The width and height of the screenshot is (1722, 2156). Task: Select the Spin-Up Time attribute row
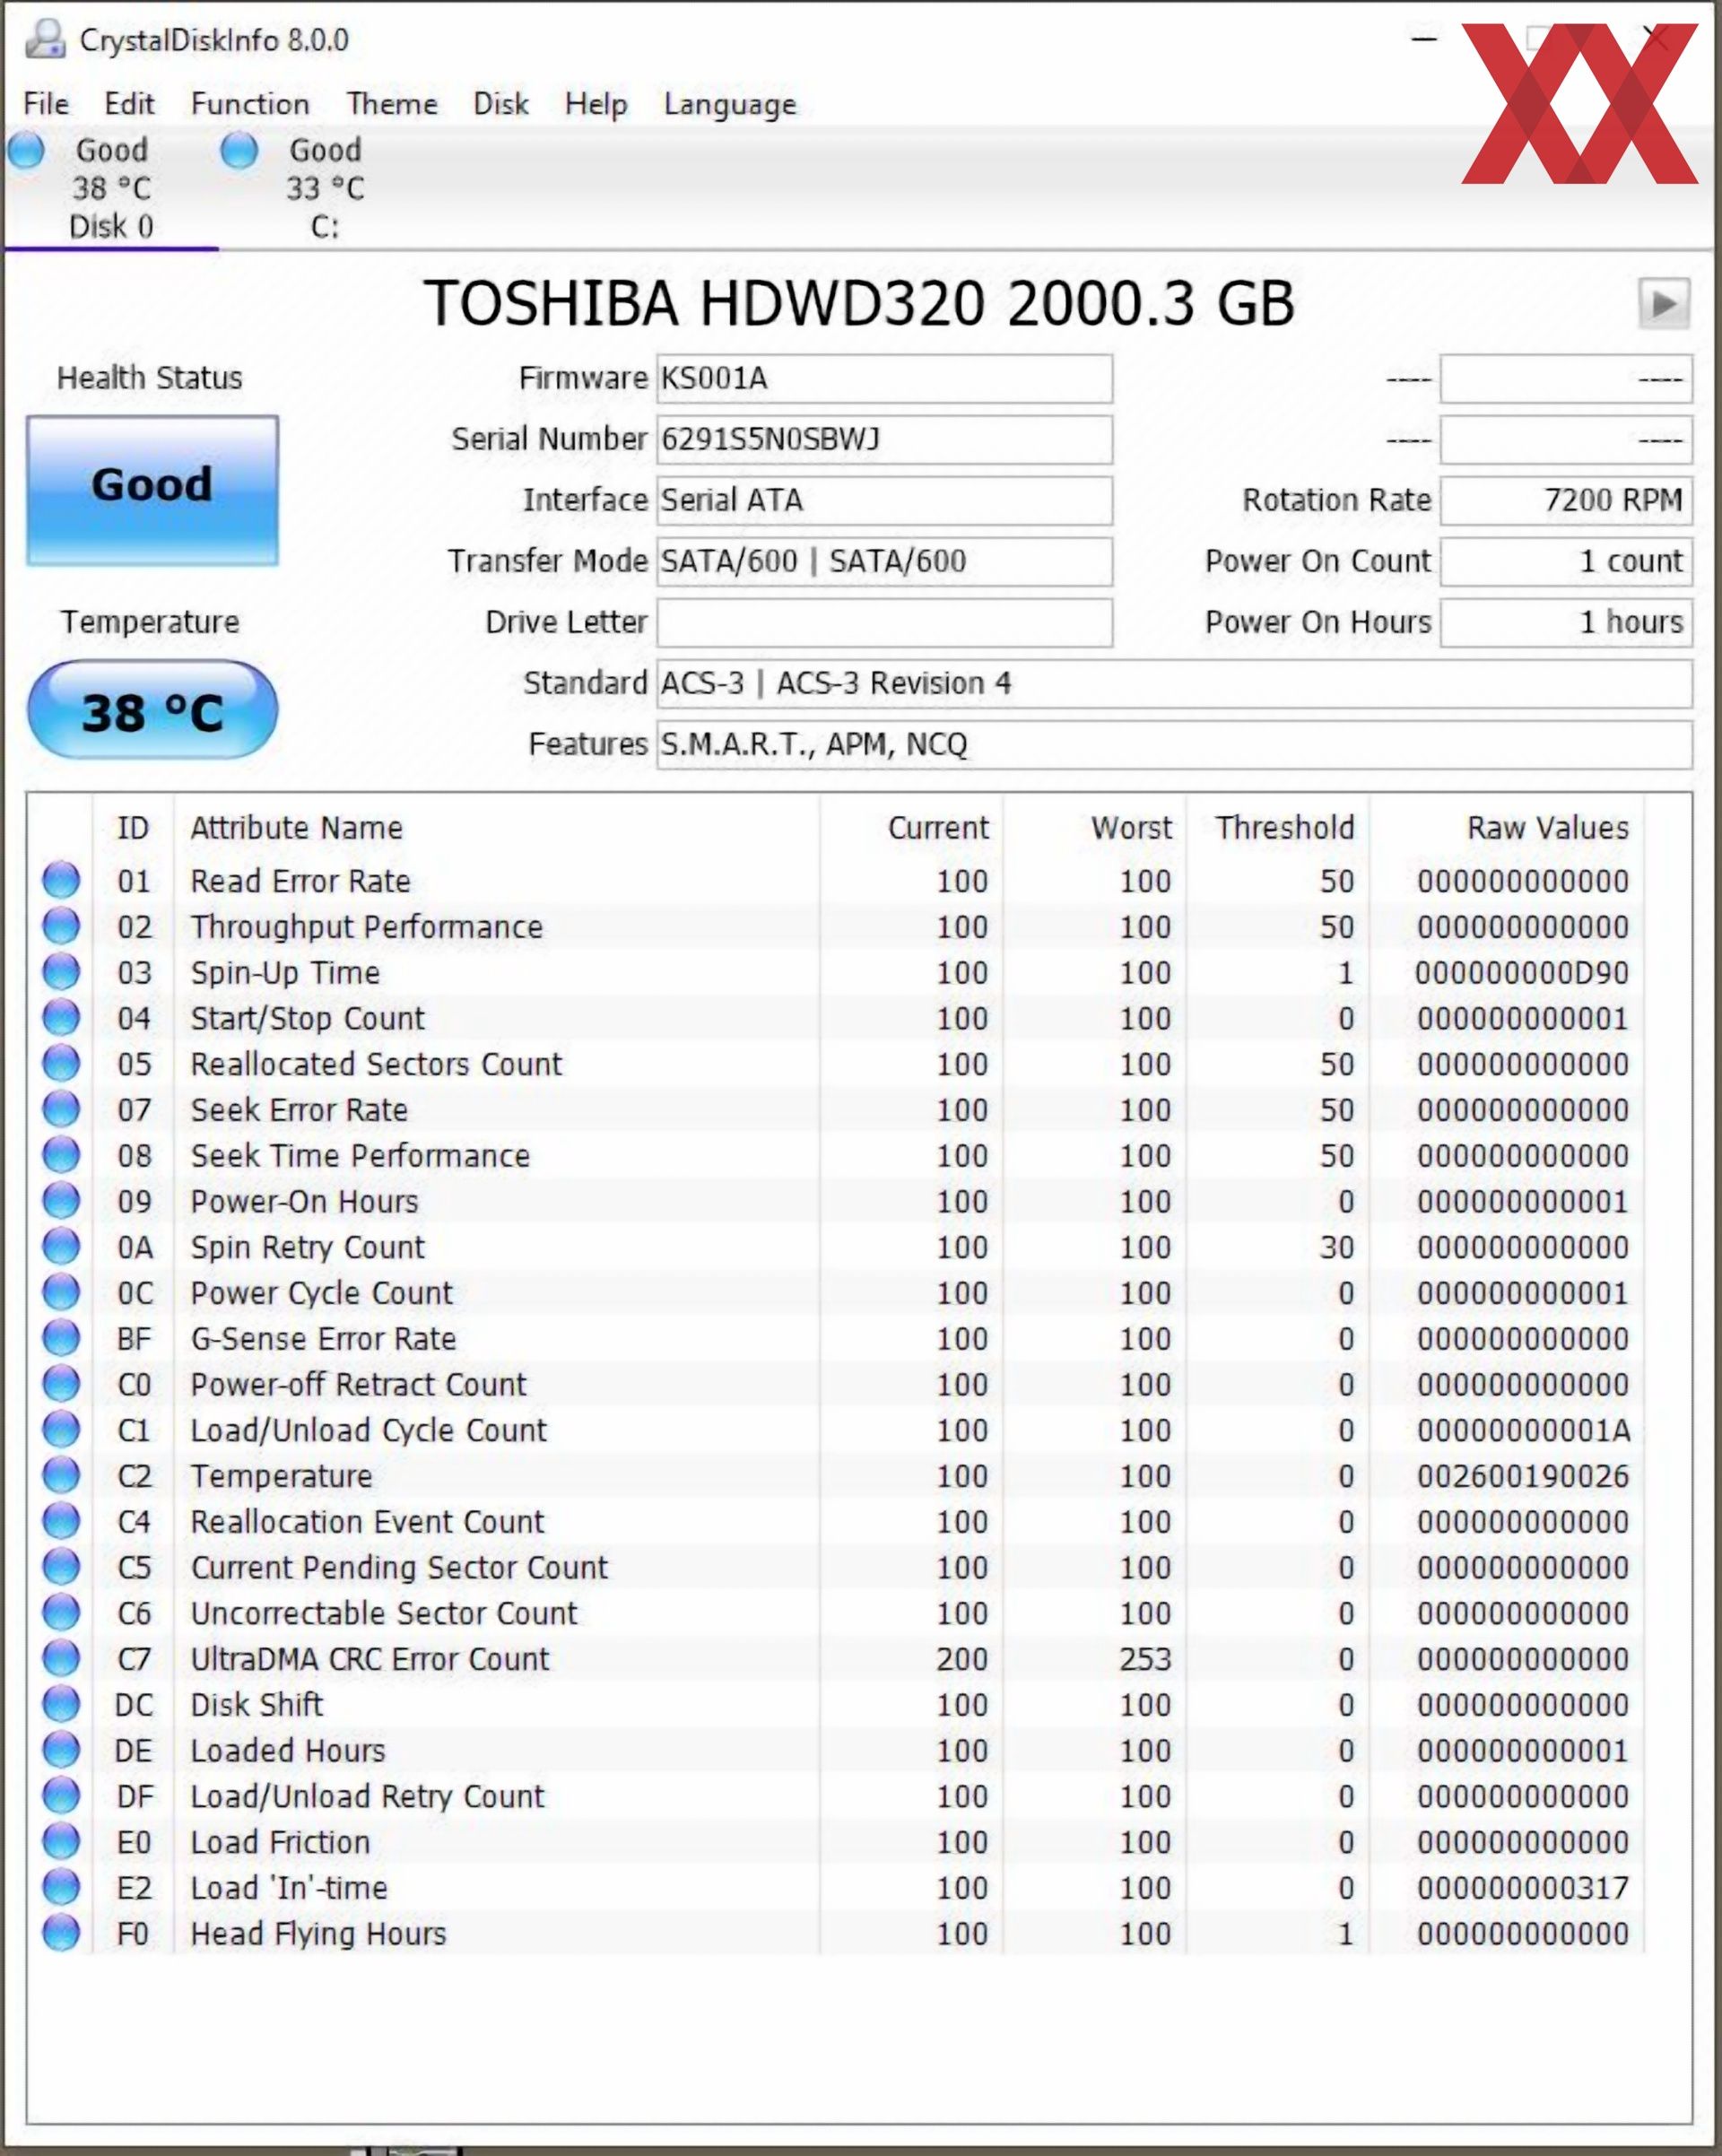pyautogui.click(x=286, y=972)
